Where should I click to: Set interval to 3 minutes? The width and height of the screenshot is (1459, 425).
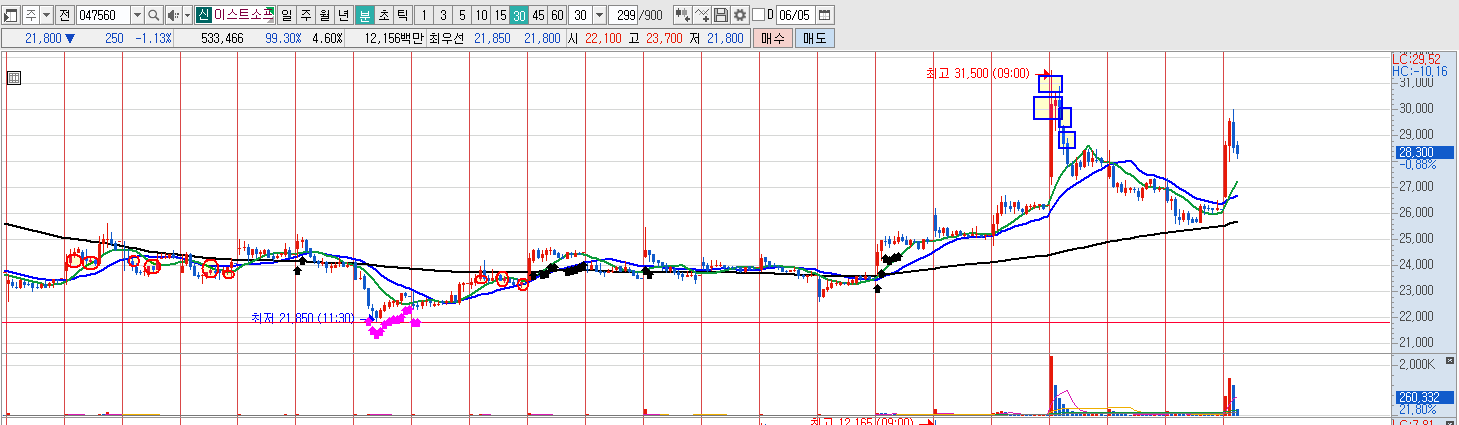(x=443, y=15)
